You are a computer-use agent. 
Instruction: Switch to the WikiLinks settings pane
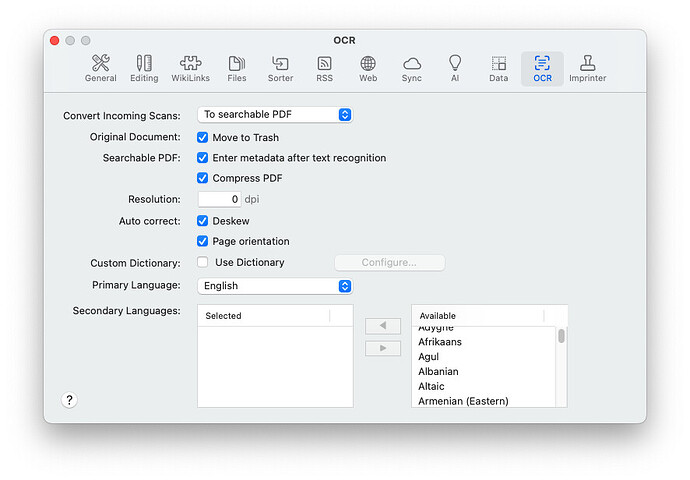tap(190, 68)
